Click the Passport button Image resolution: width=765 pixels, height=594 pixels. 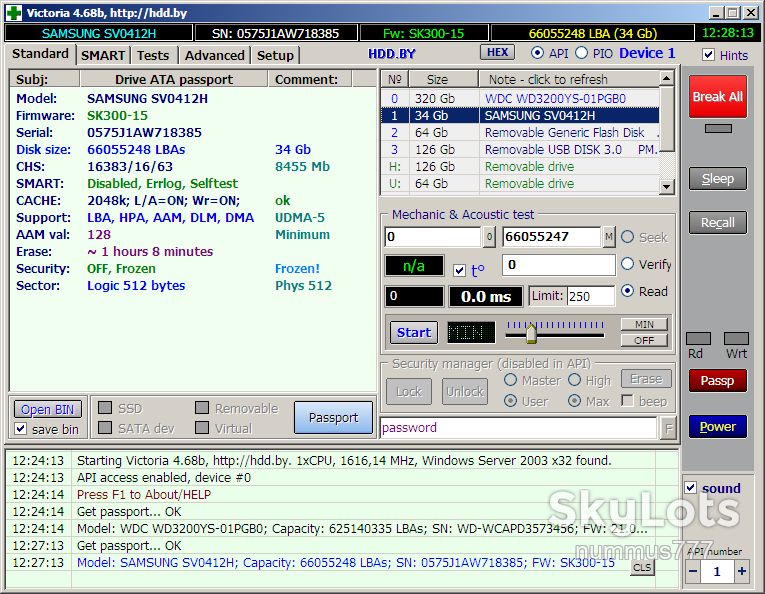tap(334, 417)
